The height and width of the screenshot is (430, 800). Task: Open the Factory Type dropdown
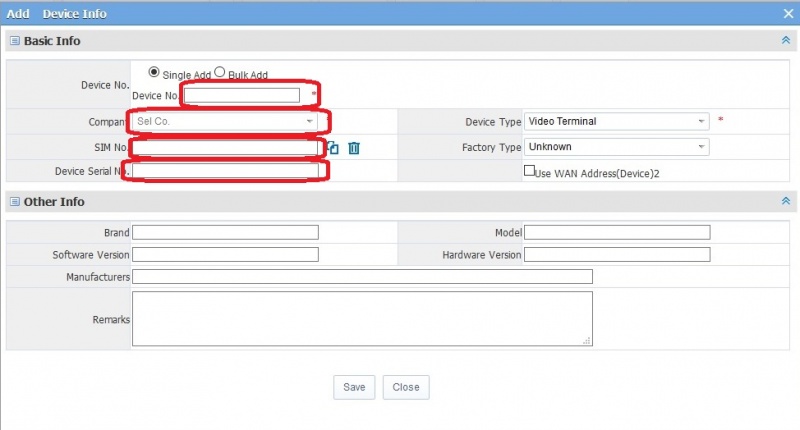click(x=701, y=147)
